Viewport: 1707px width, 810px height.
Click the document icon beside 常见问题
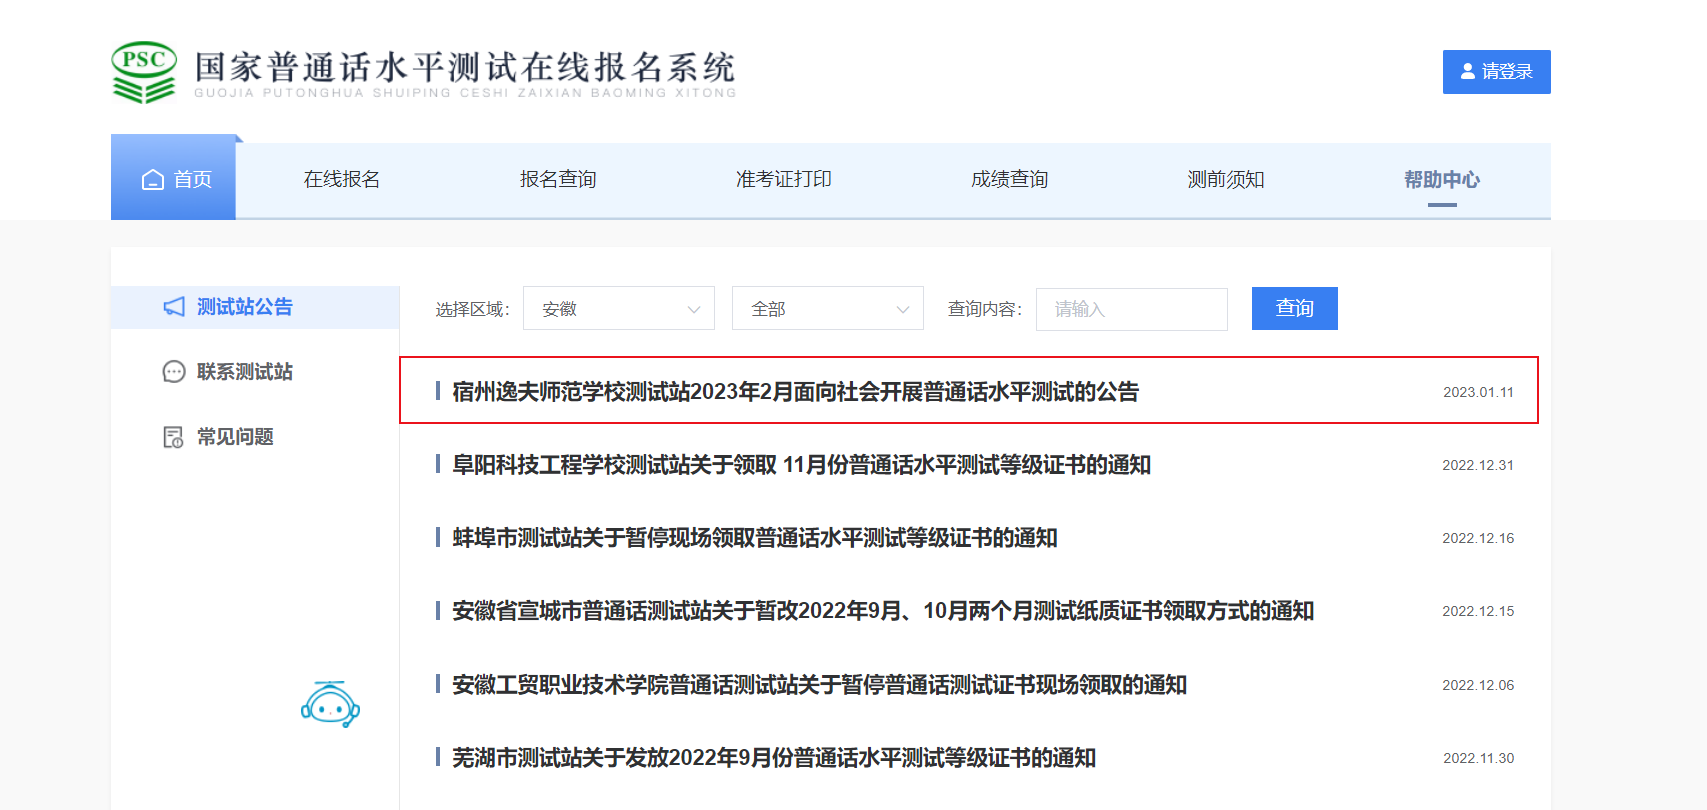[x=174, y=437]
